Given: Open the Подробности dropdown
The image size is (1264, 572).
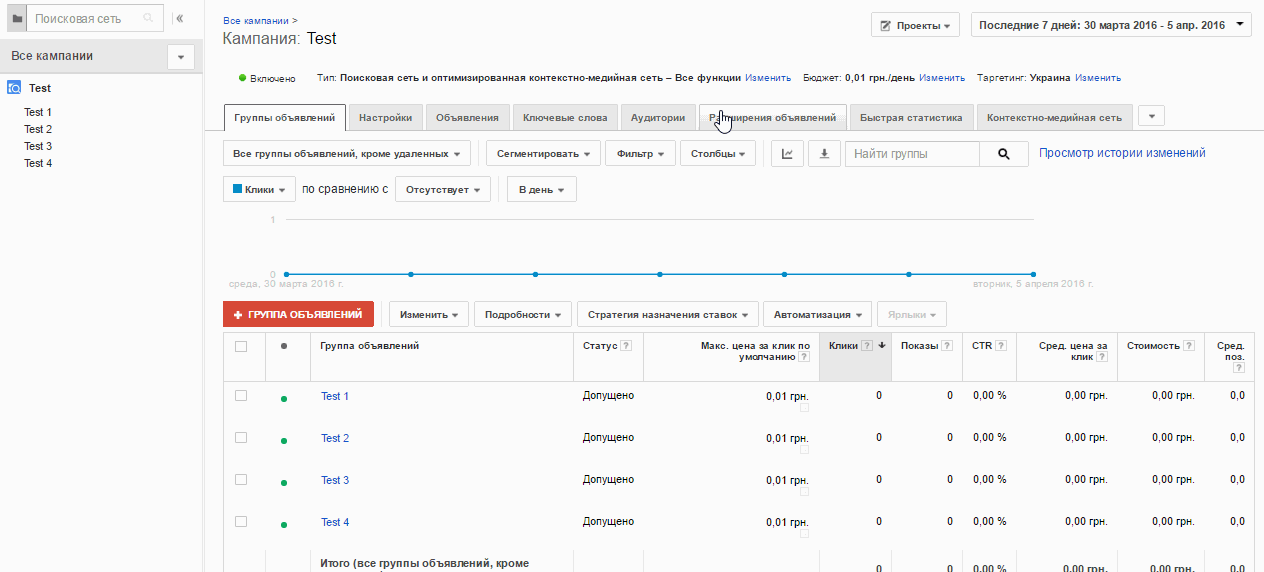Looking at the screenshot, I should (523, 314).
